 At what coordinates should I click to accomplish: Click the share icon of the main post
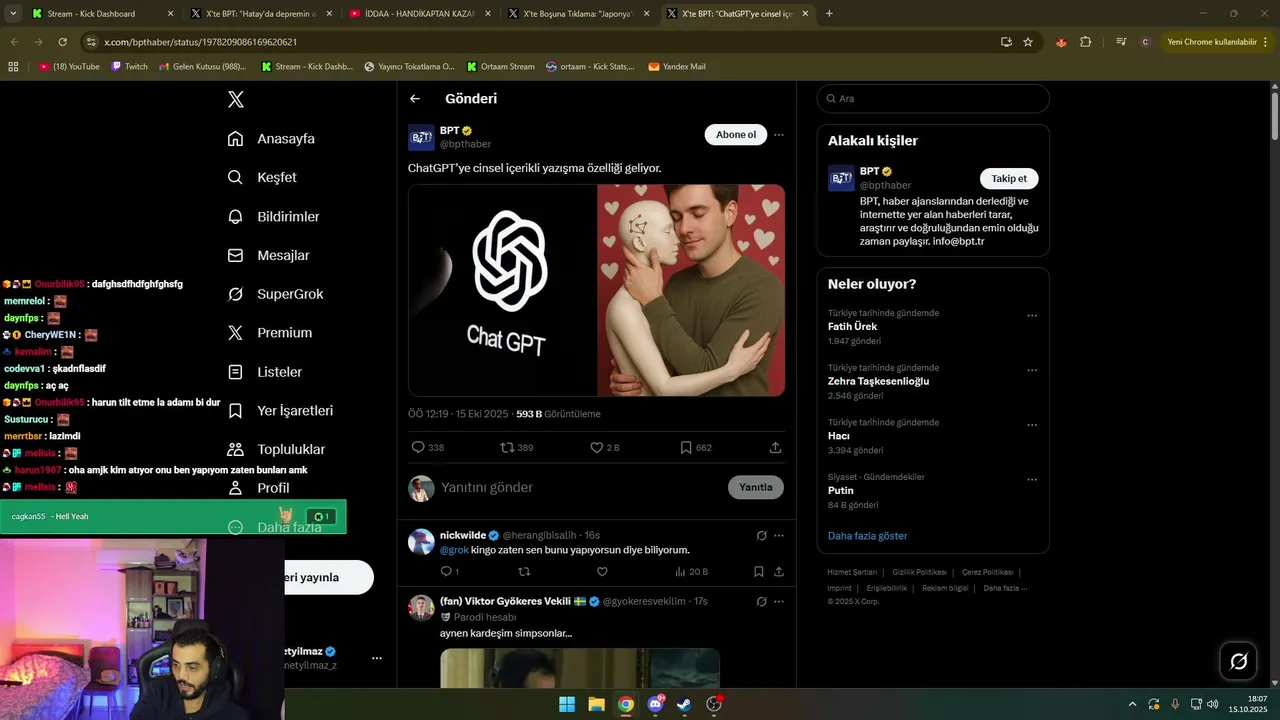775,447
